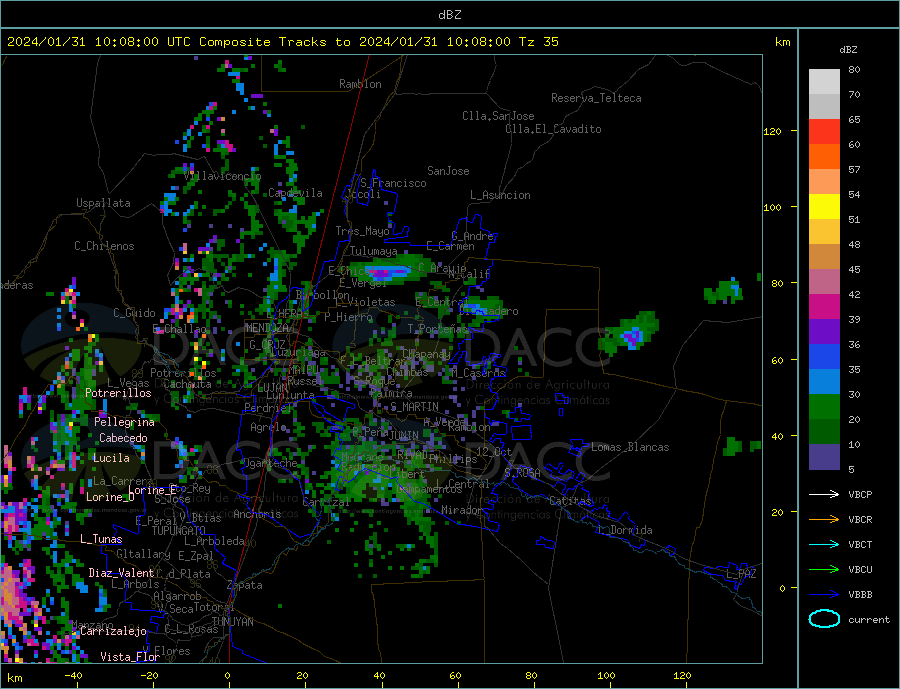Viewport: 900px width, 689px height.
Task: Click the Tulumaya place label
Action: tap(374, 251)
